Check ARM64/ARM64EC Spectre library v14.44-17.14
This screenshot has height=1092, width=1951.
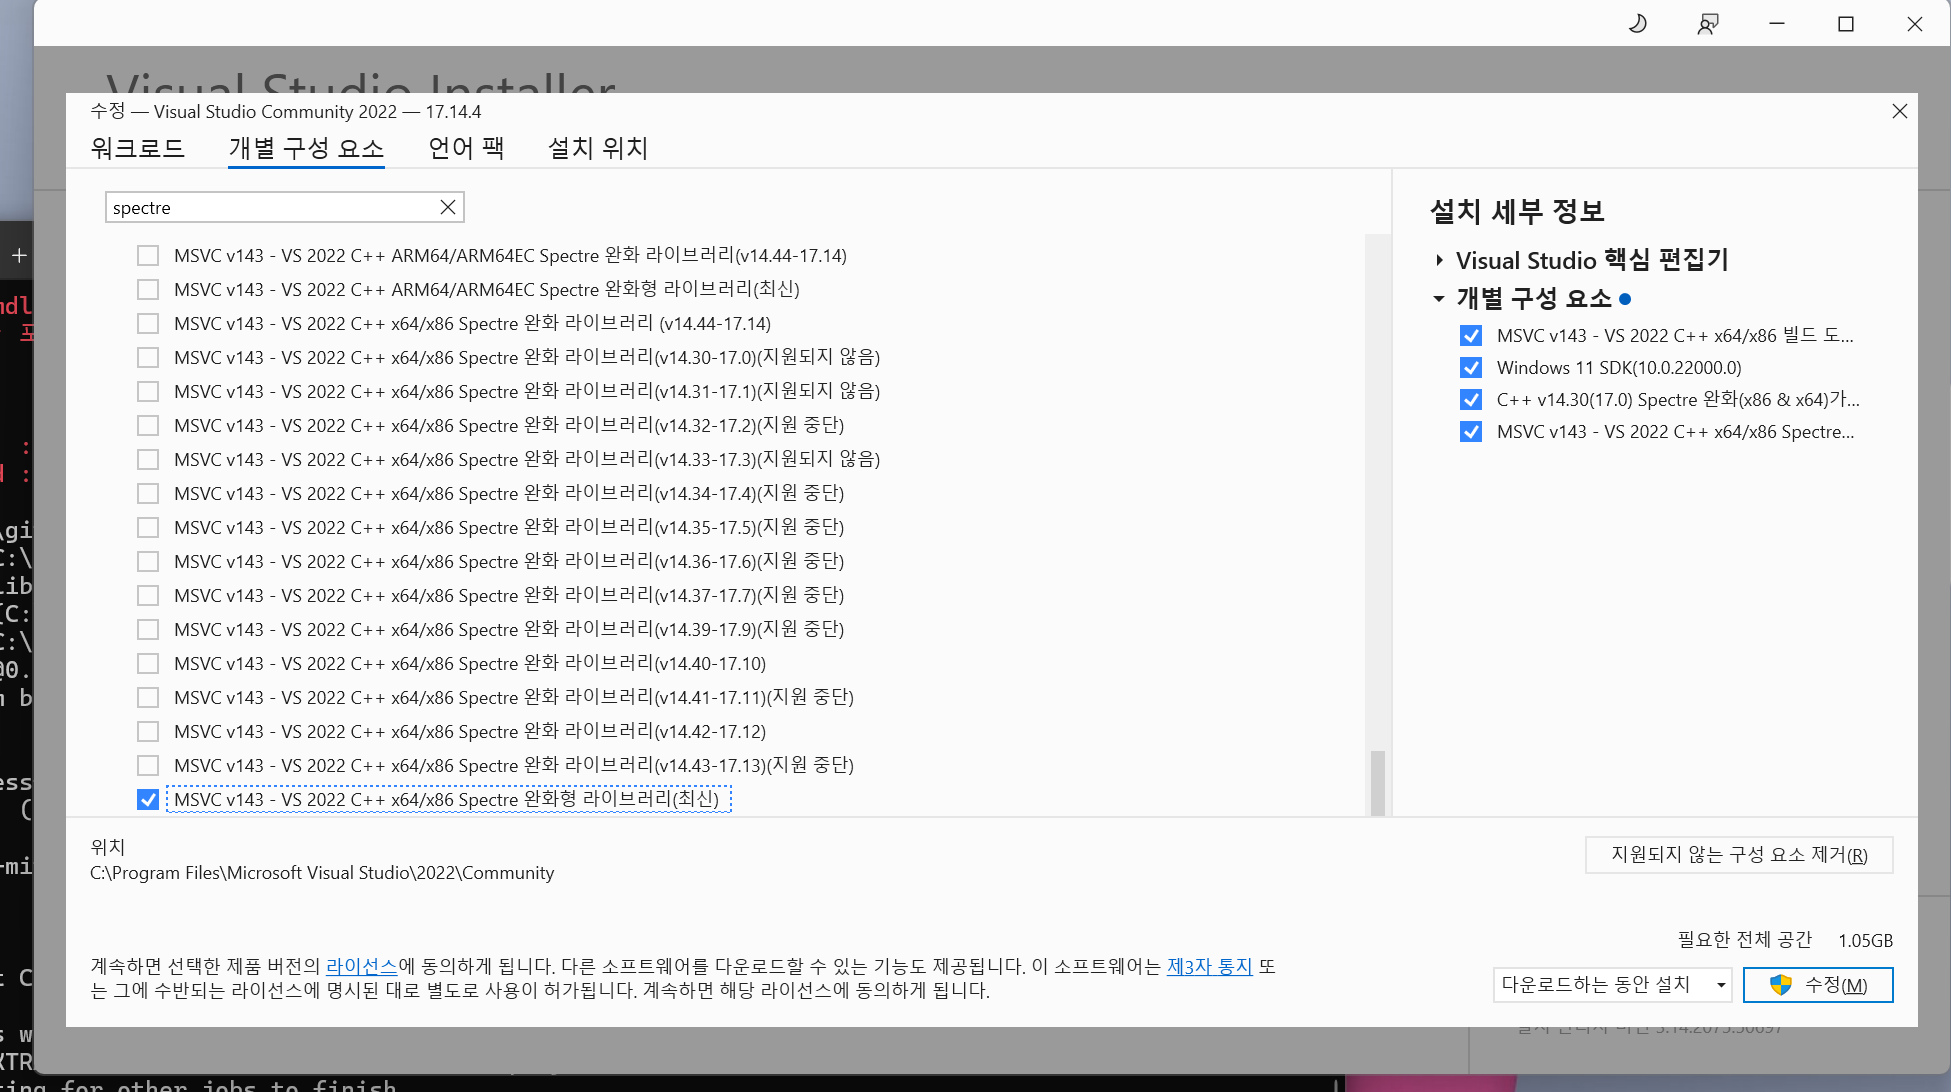pyautogui.click(x=148, y=256)
